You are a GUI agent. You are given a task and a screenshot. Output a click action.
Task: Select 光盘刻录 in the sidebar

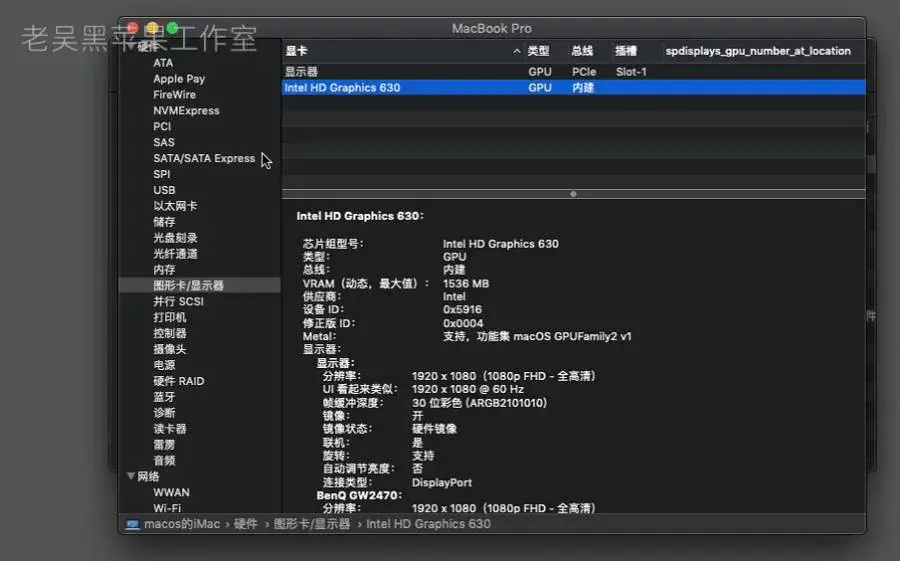click(x=175, y=238)
